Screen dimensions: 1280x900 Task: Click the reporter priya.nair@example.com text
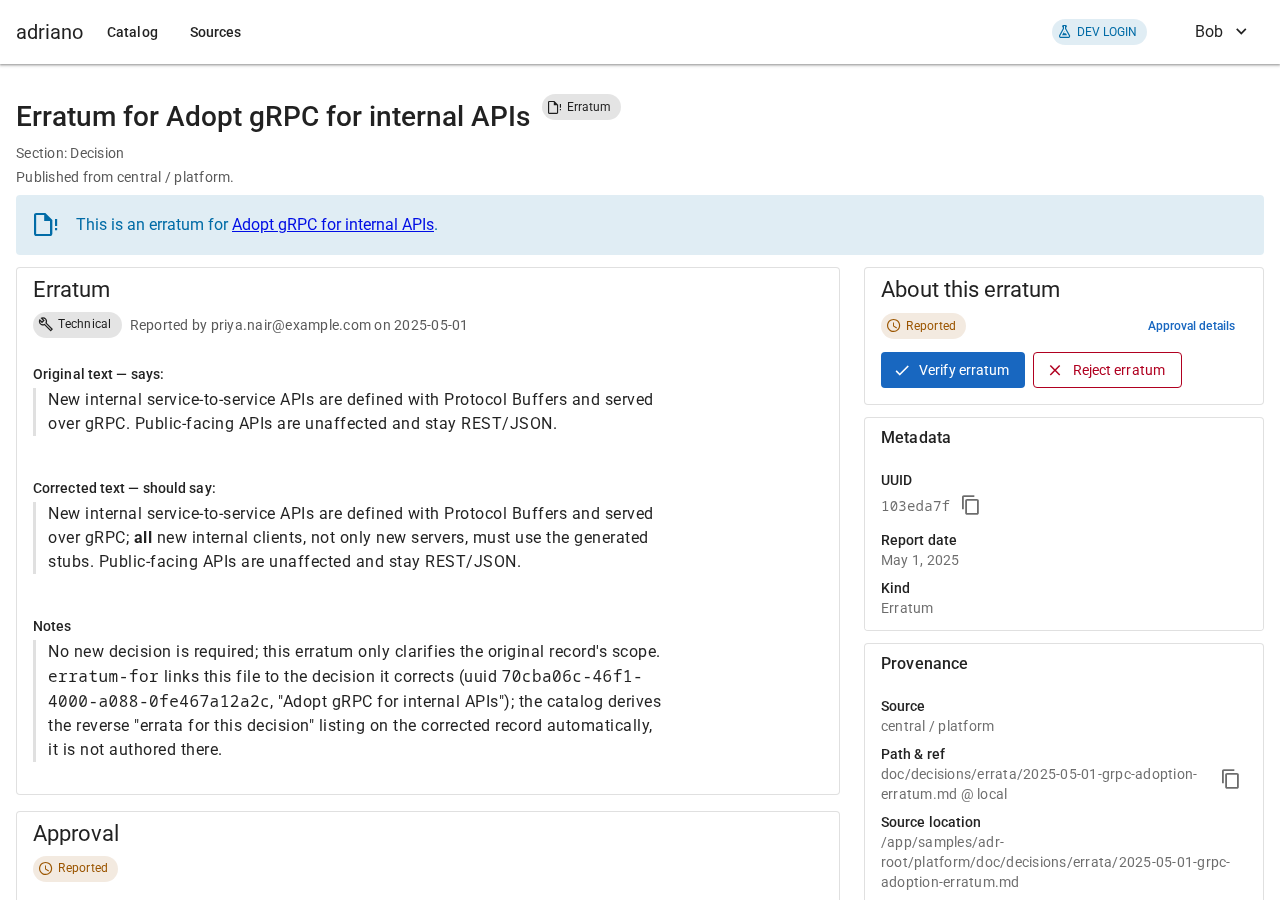click(291, 325)
